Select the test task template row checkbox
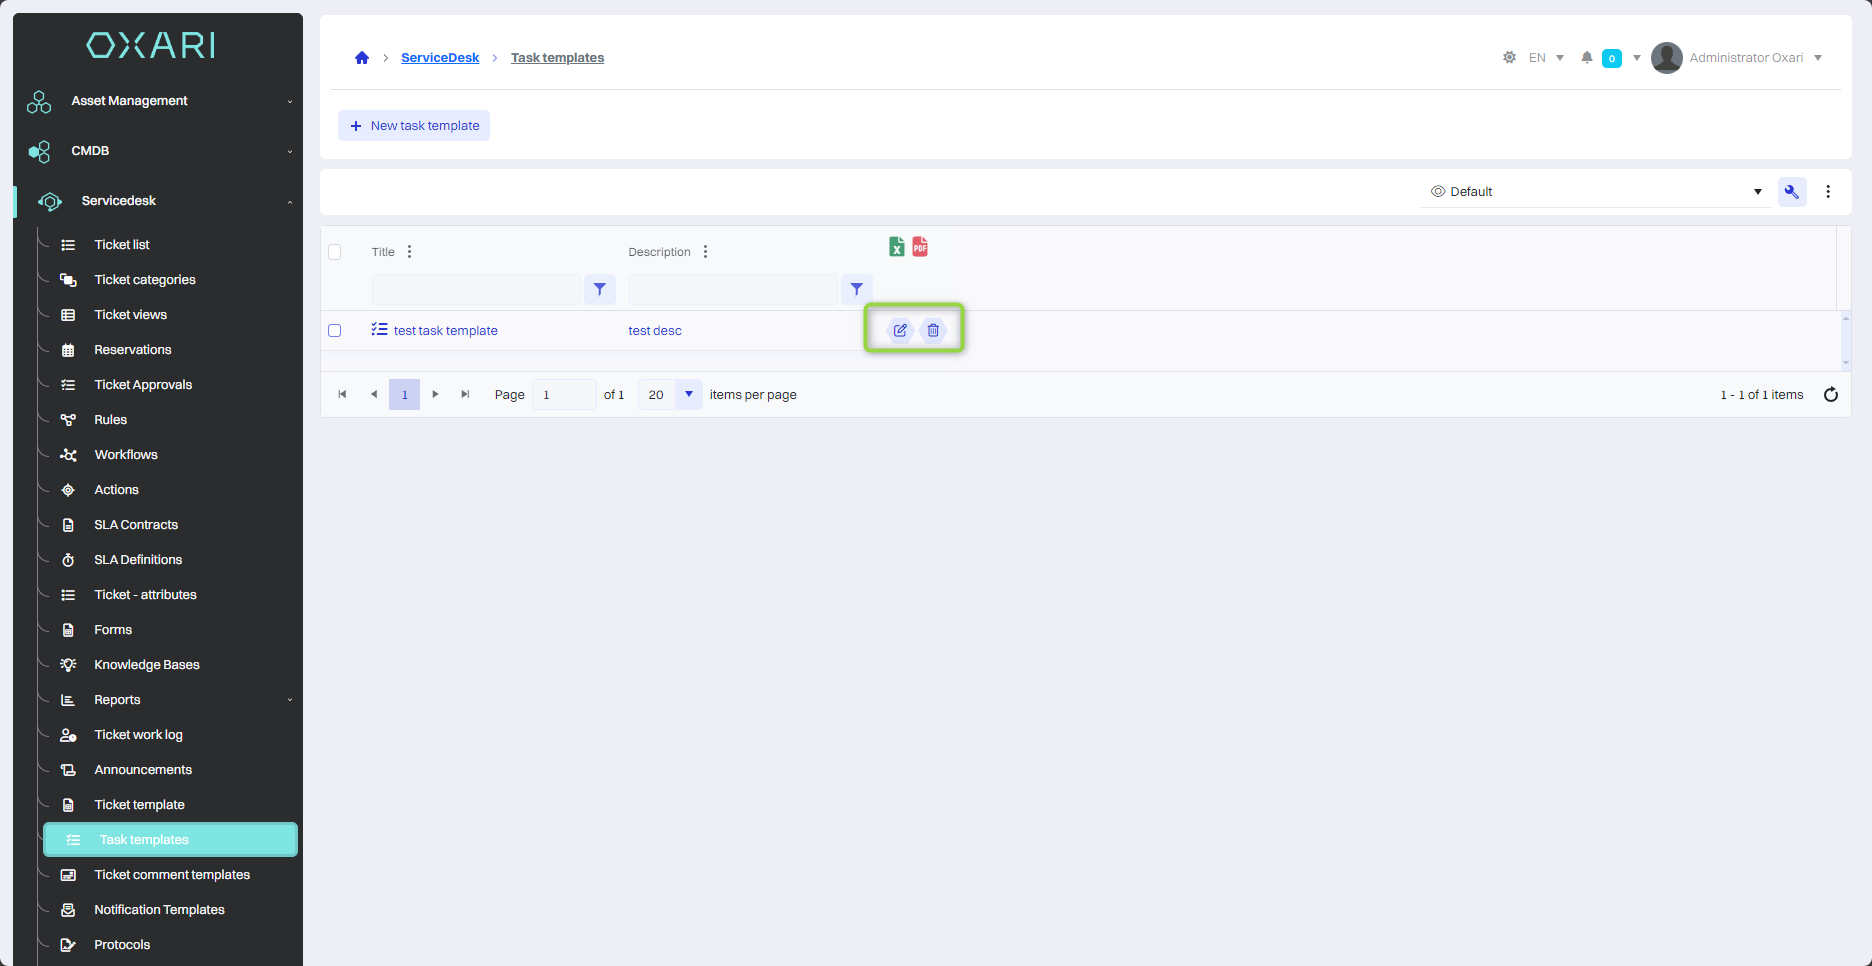1872x966 pixels. (x=335, y=331)
